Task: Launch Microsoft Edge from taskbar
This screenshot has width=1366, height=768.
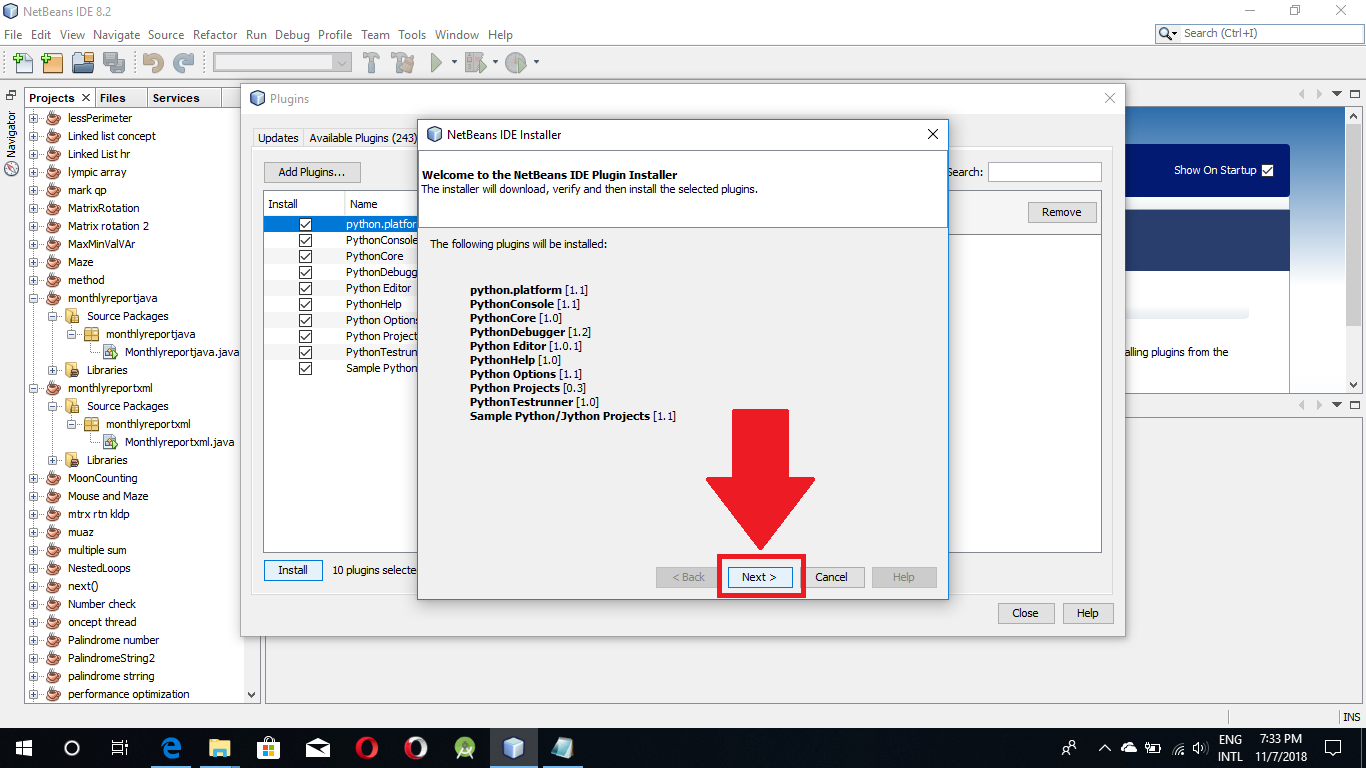Action: pyautogui.click(x=171, y=747)
